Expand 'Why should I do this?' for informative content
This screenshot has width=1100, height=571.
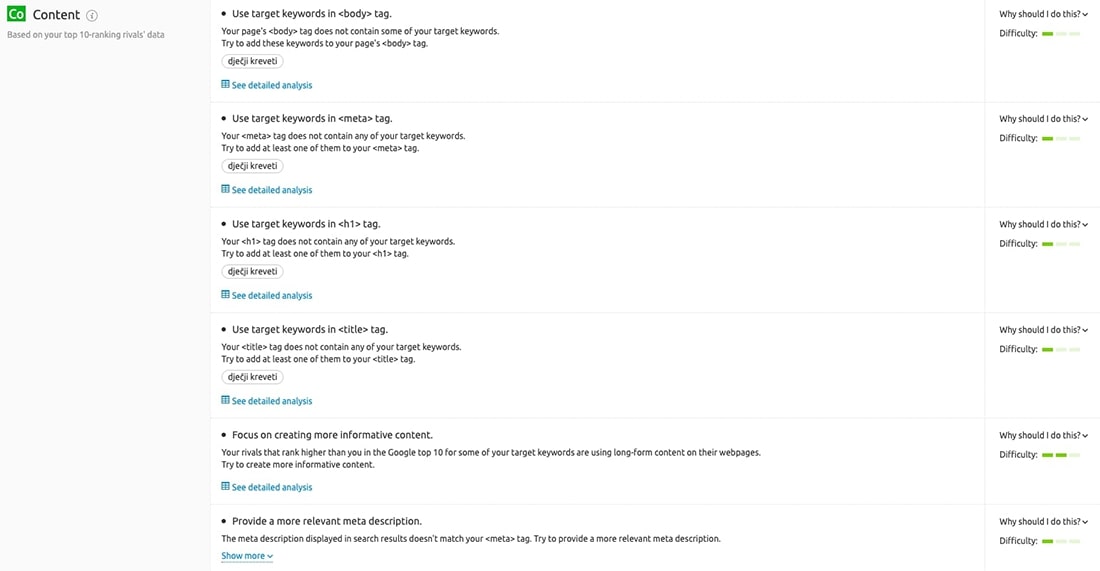click(1043, 436)
